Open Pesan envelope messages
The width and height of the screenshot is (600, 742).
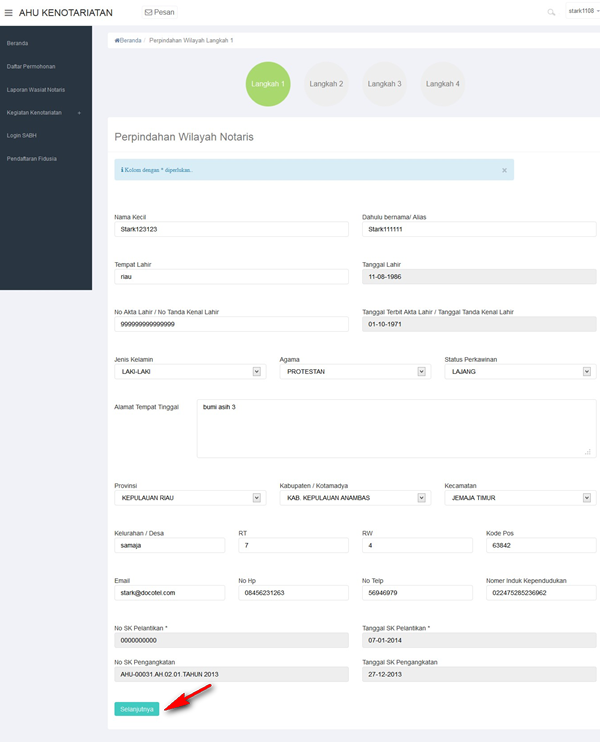tap(159, 12)
